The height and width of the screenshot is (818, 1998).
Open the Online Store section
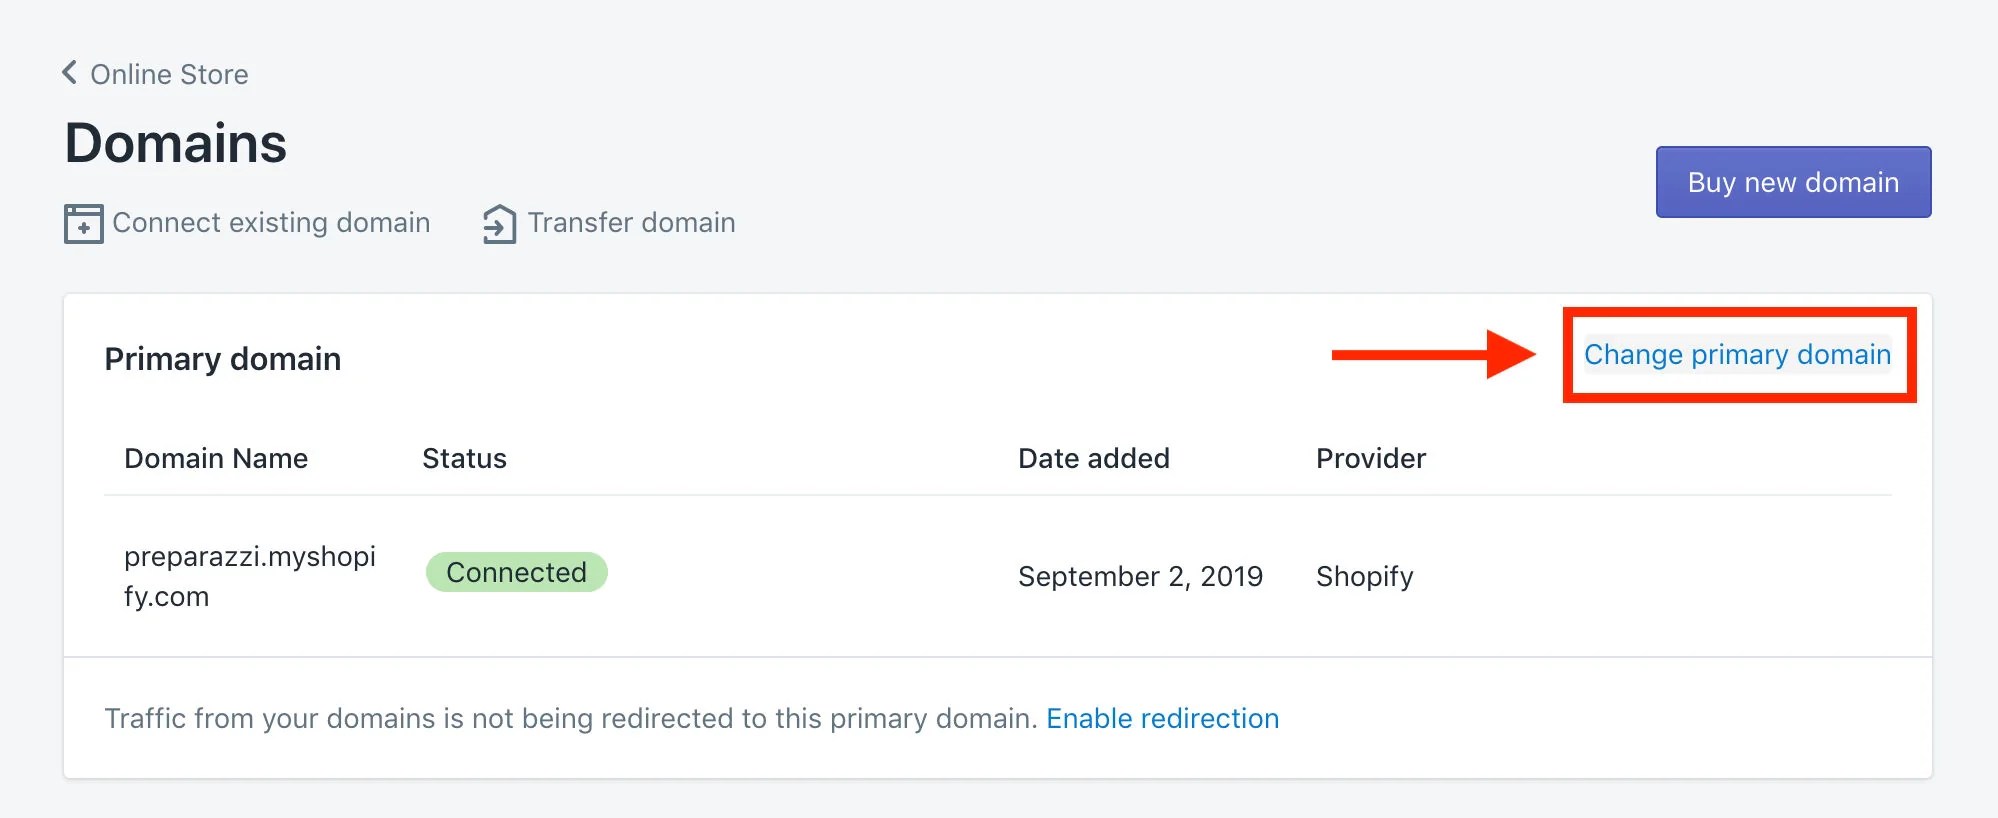169,73
